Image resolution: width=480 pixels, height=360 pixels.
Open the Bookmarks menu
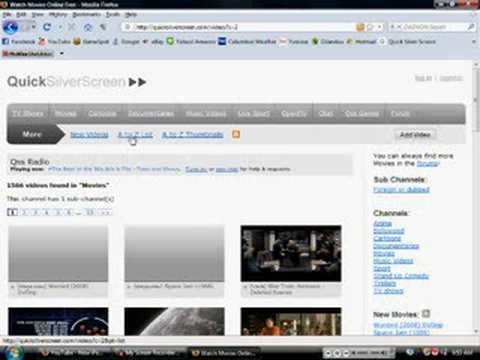click(87, 15)
